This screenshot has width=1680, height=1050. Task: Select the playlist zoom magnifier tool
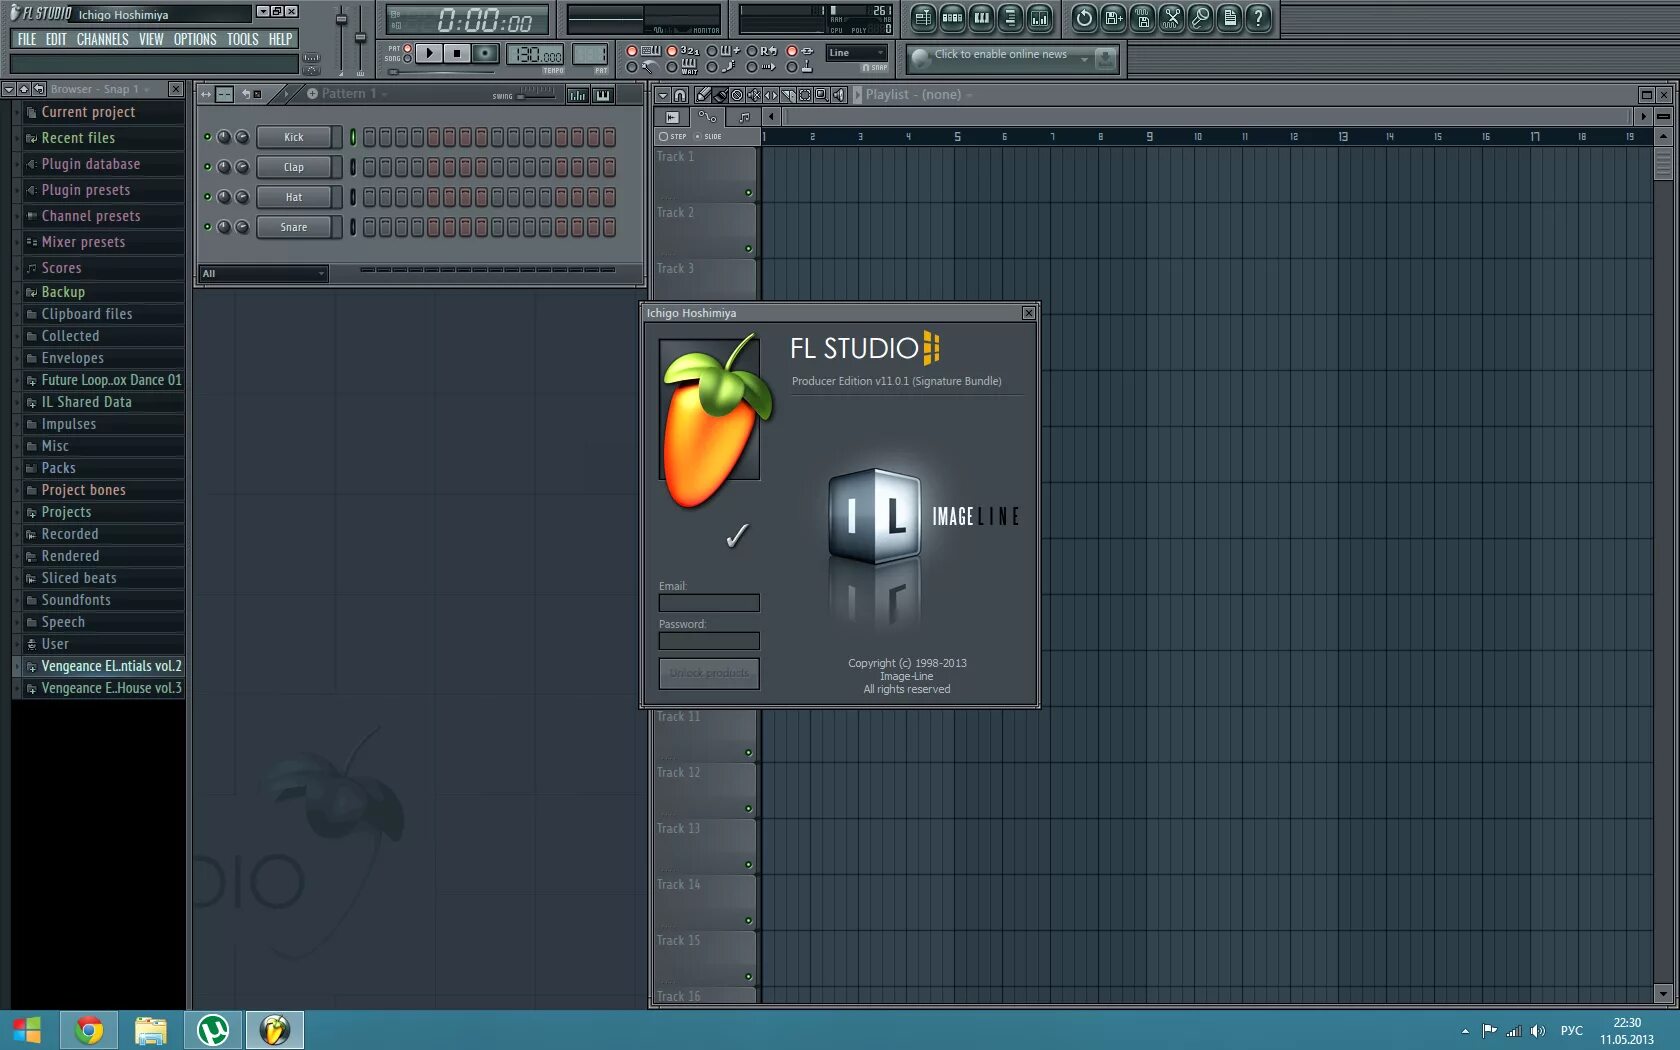(822, 95)
